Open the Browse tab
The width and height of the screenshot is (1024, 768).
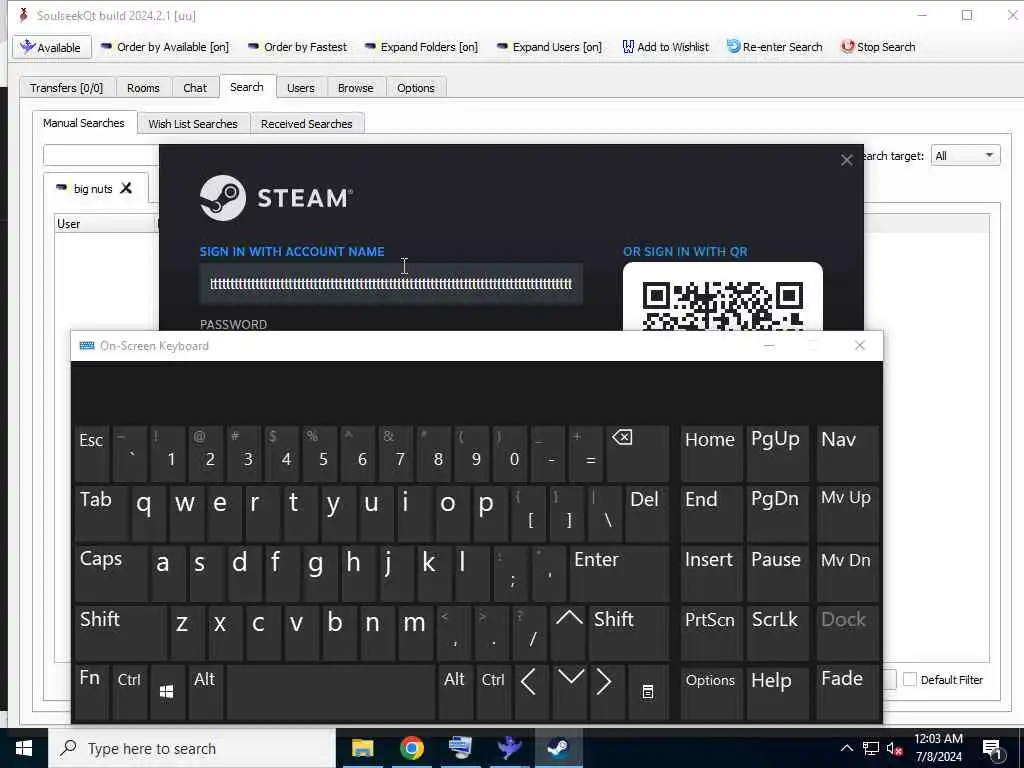pyautogui.click(x=356, y=88)
